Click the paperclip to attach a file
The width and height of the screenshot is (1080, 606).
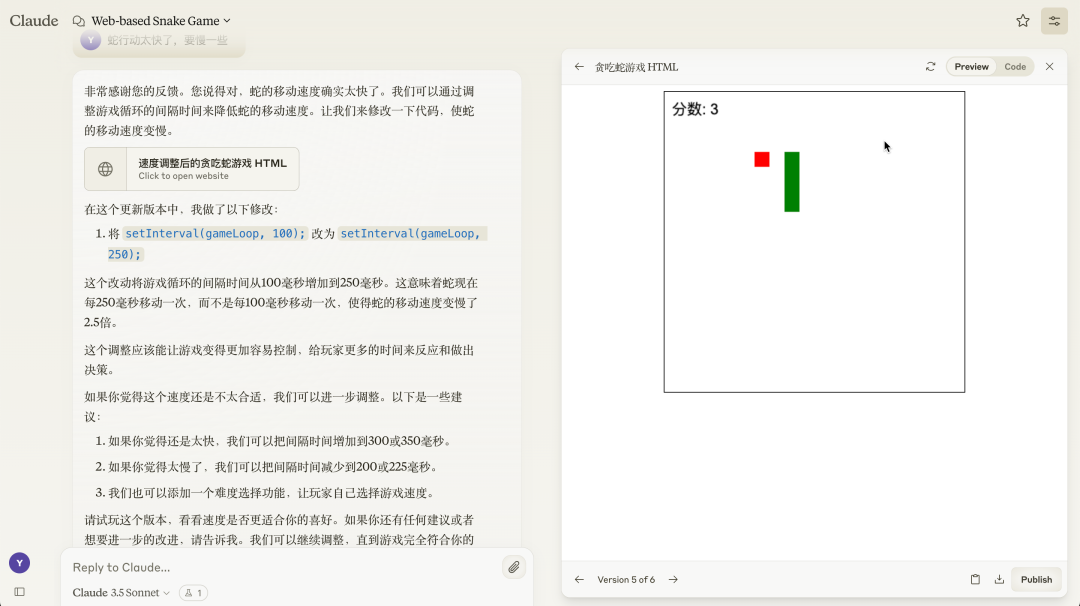click(513, 567)
